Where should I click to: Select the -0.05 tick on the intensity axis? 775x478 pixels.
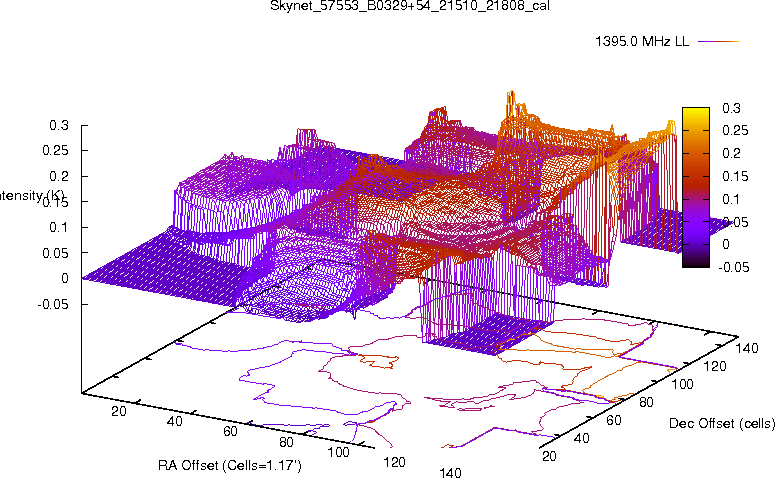pos(53,304)
